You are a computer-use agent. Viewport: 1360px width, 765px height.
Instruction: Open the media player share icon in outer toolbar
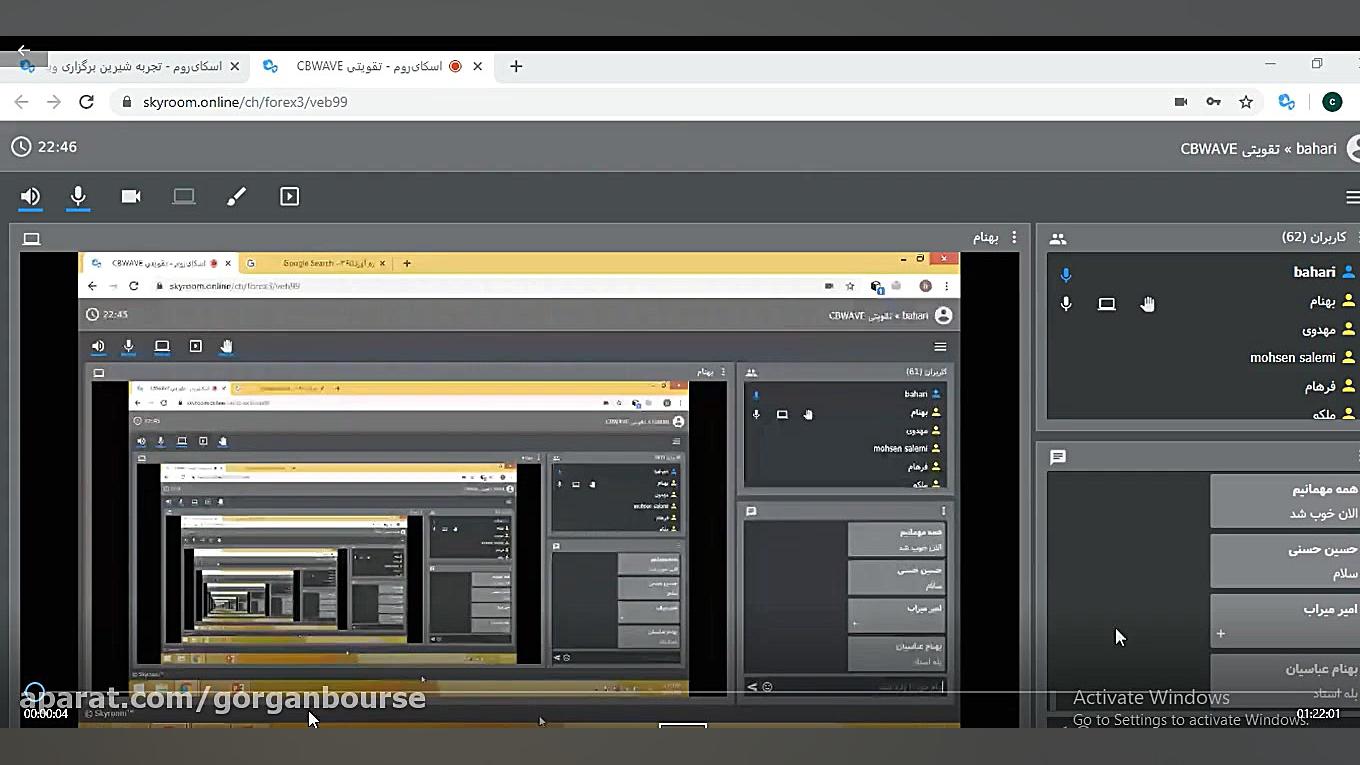(289, 197)
